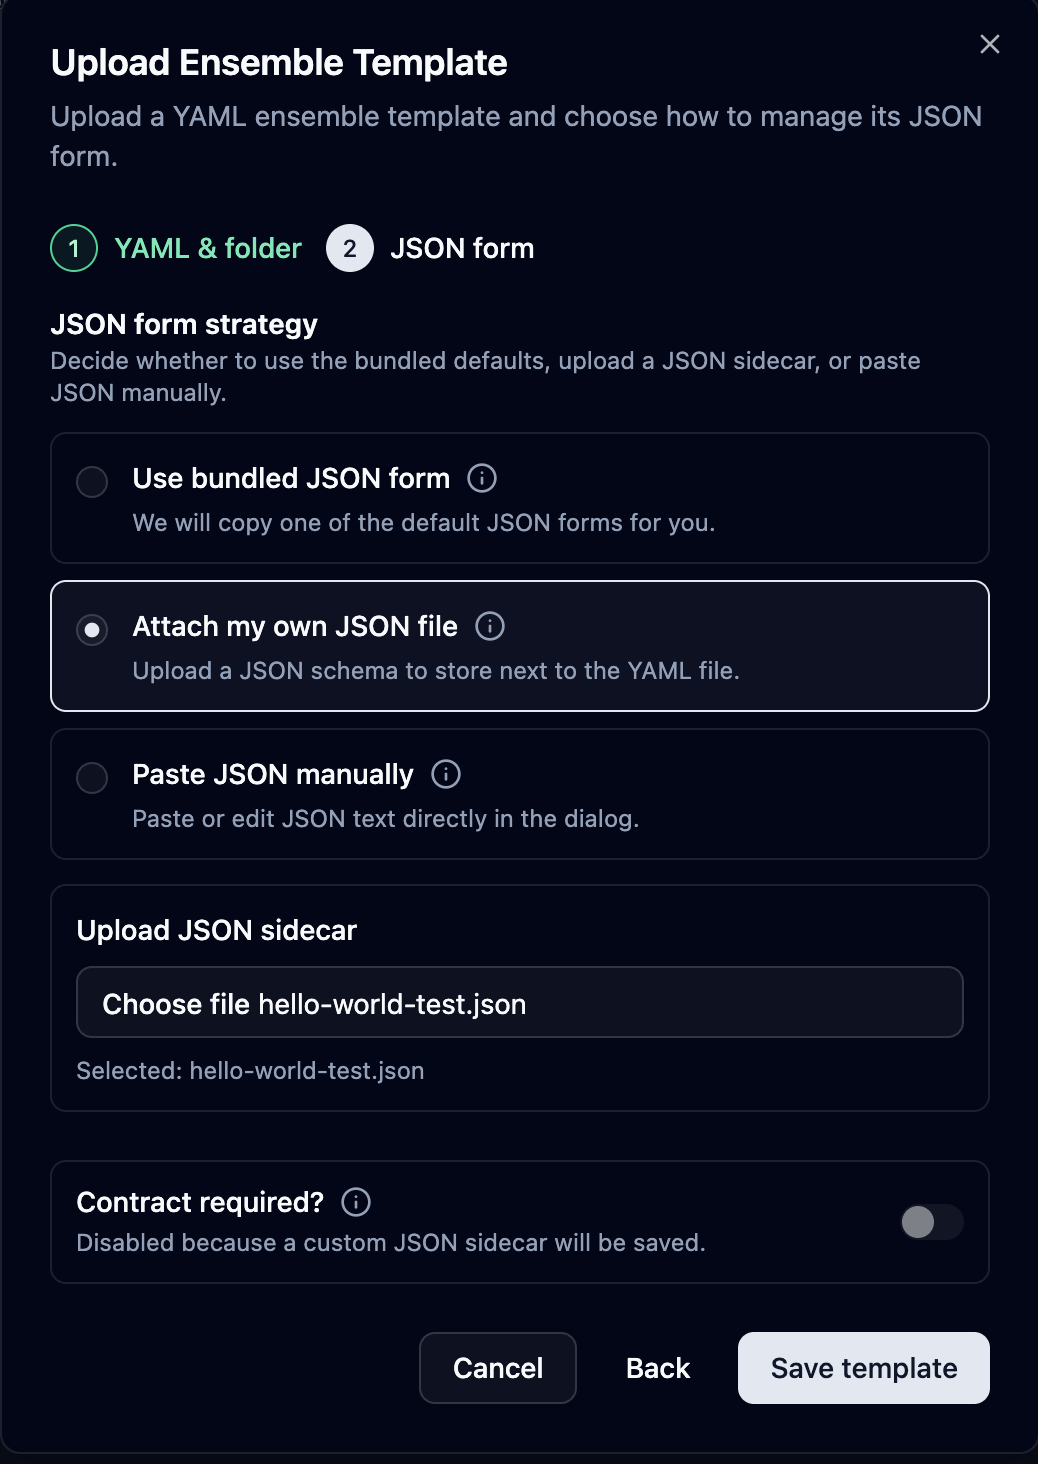This screenshot has height=1464, width=1038.
Task: Select Attach my own JSON file radio button
Action: [92, 630]
